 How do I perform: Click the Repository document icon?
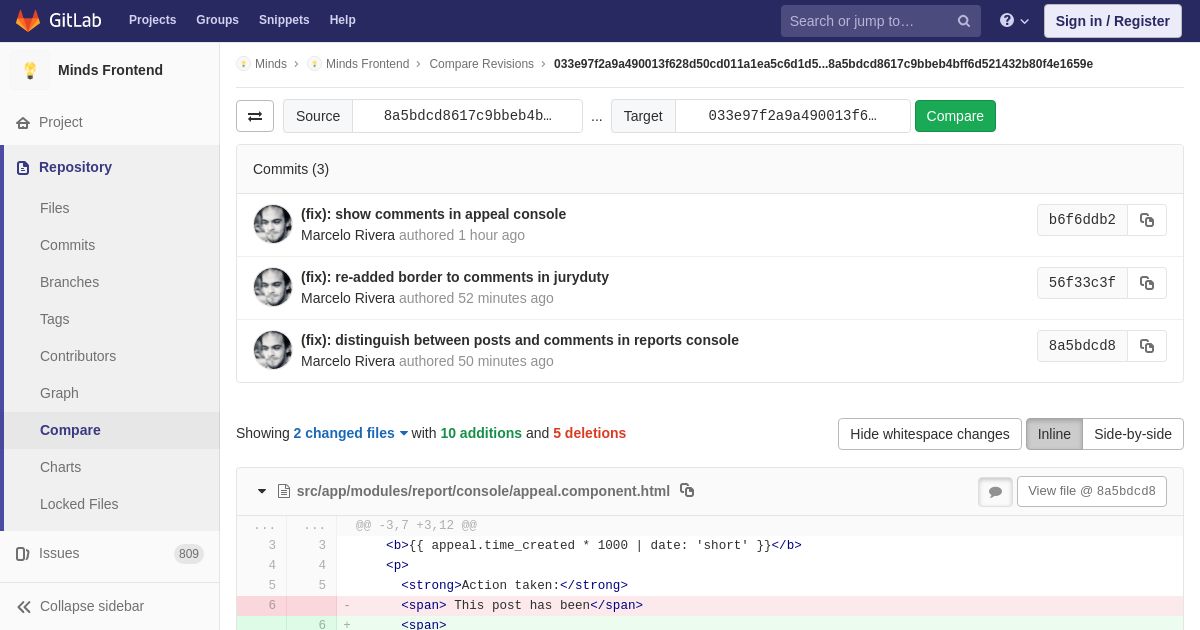click(x=23, y=168)
